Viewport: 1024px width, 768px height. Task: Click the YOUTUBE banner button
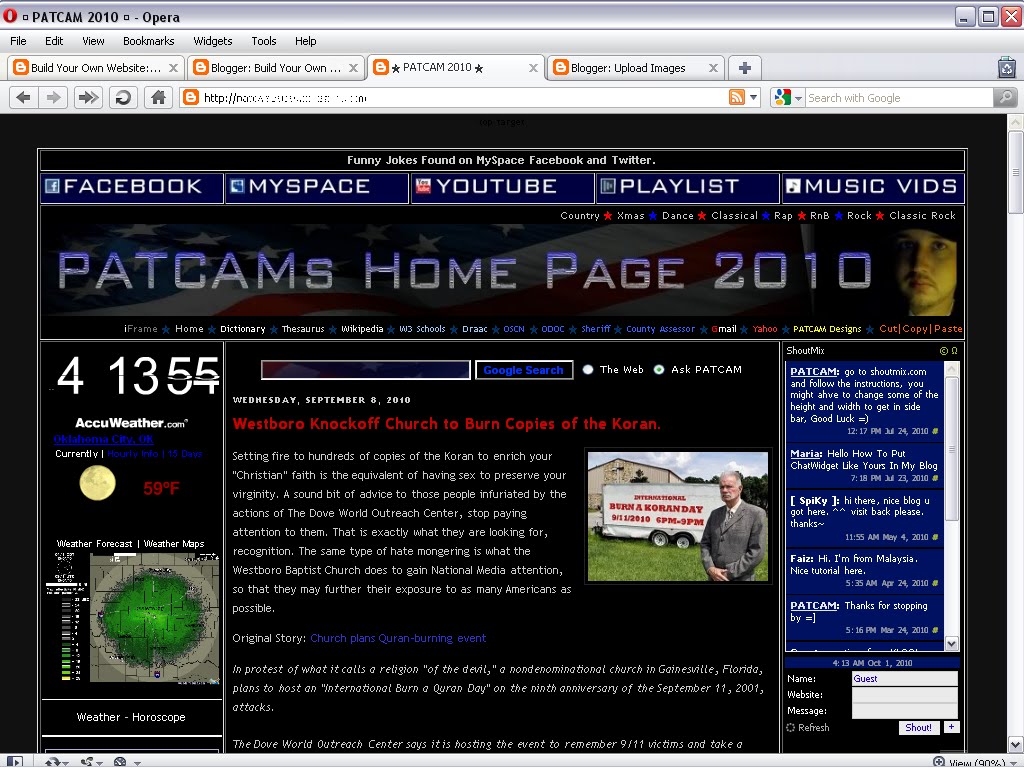pyautogui.click(x=502, y=187)
